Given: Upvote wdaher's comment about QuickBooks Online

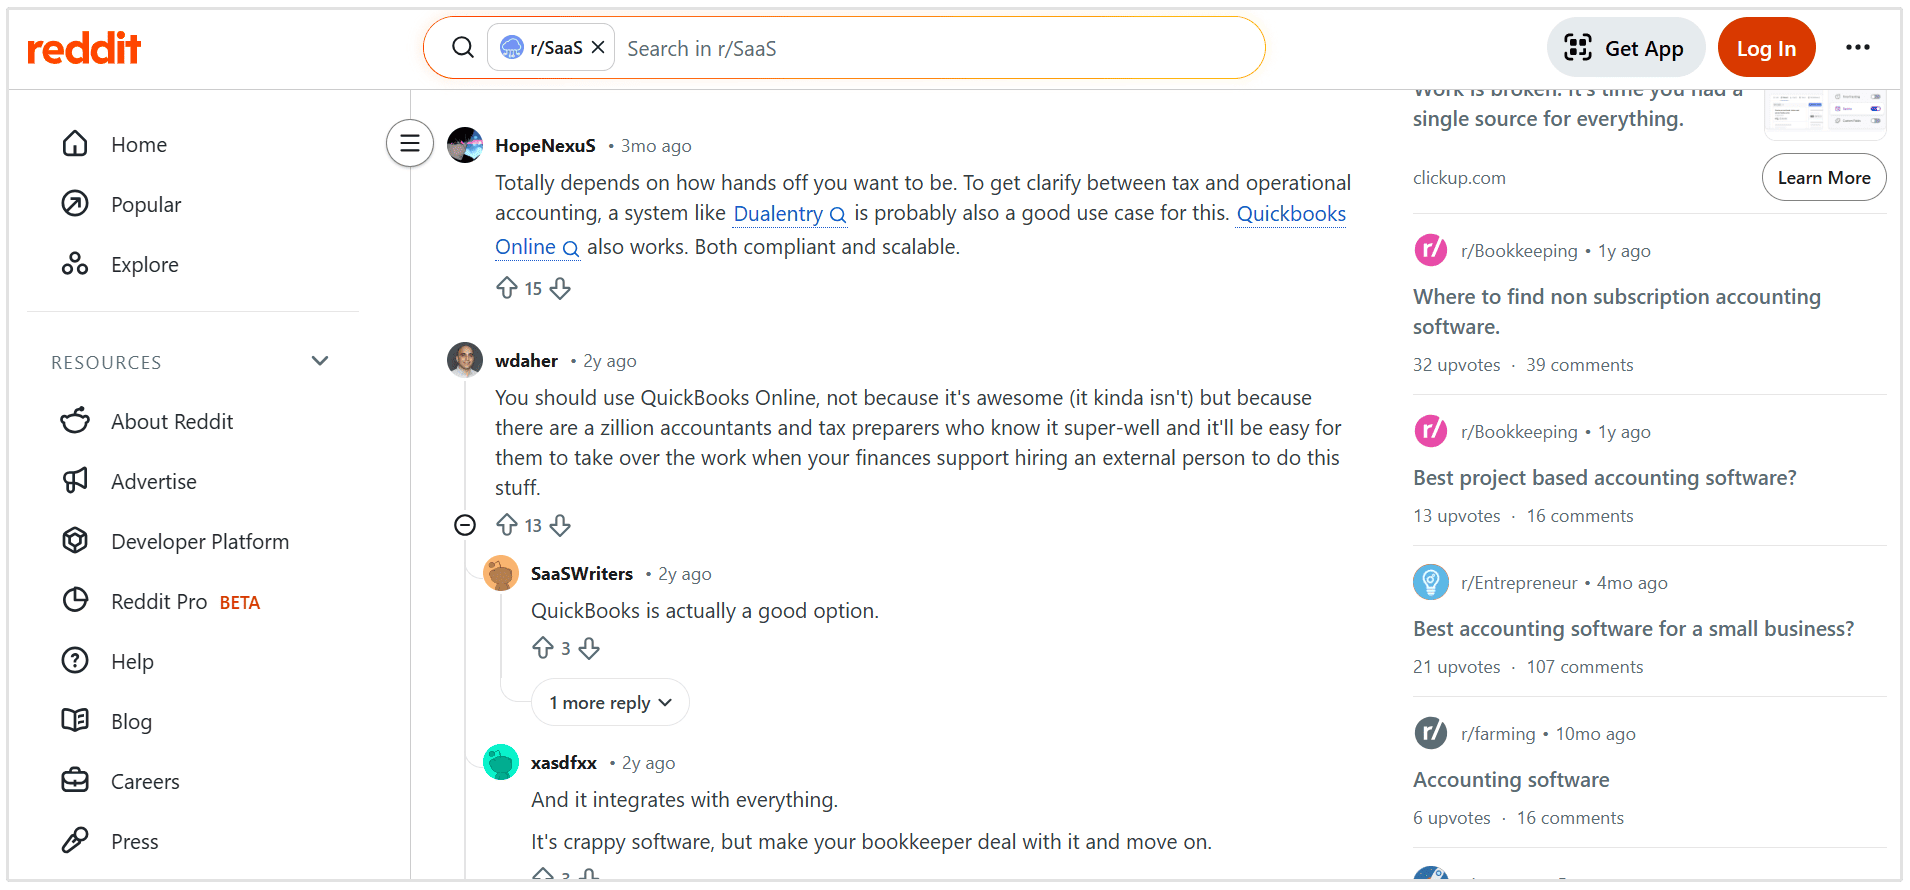Looking at the screenshot, I should 508,524.
